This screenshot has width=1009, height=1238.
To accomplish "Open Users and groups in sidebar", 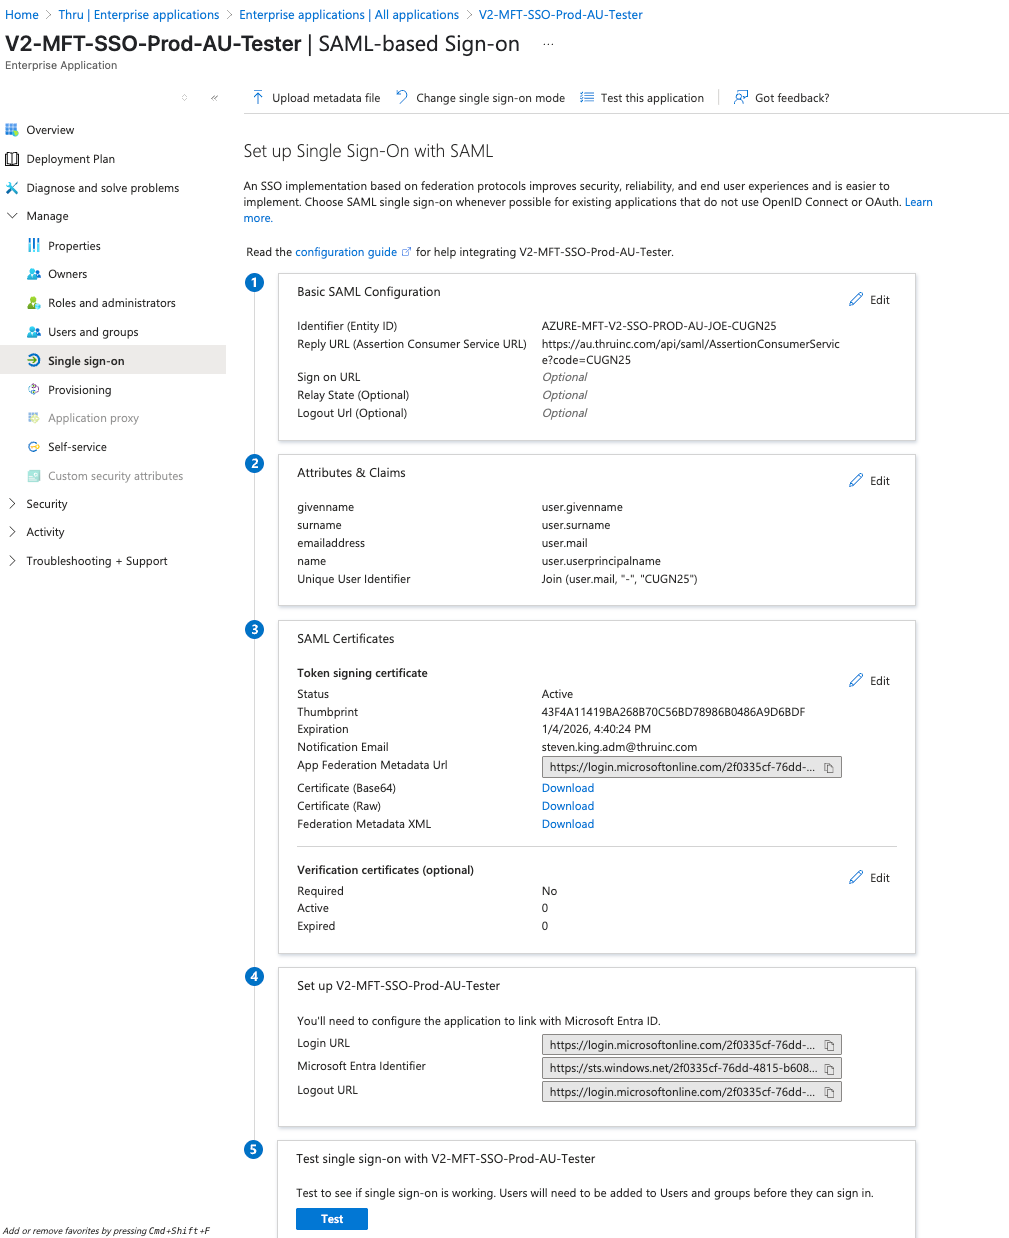I will pos(93,332).
